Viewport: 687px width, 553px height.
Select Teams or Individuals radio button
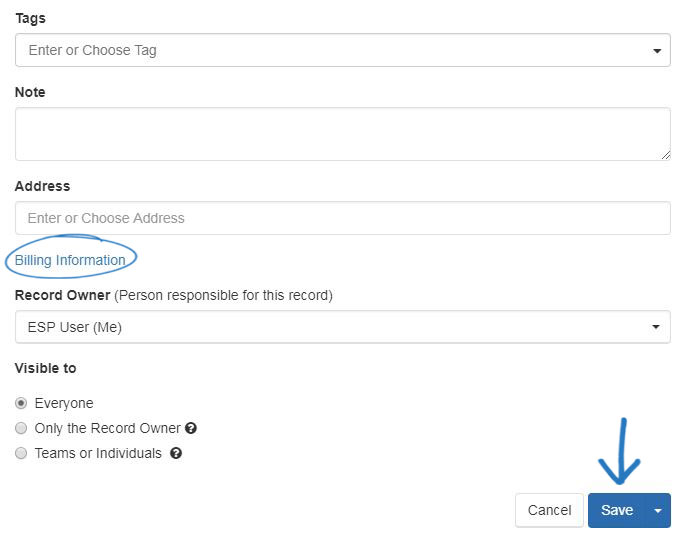[21, 453]
